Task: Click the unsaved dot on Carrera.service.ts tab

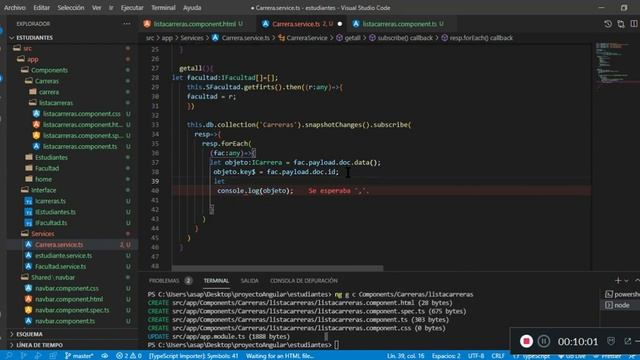Action: 340,24
